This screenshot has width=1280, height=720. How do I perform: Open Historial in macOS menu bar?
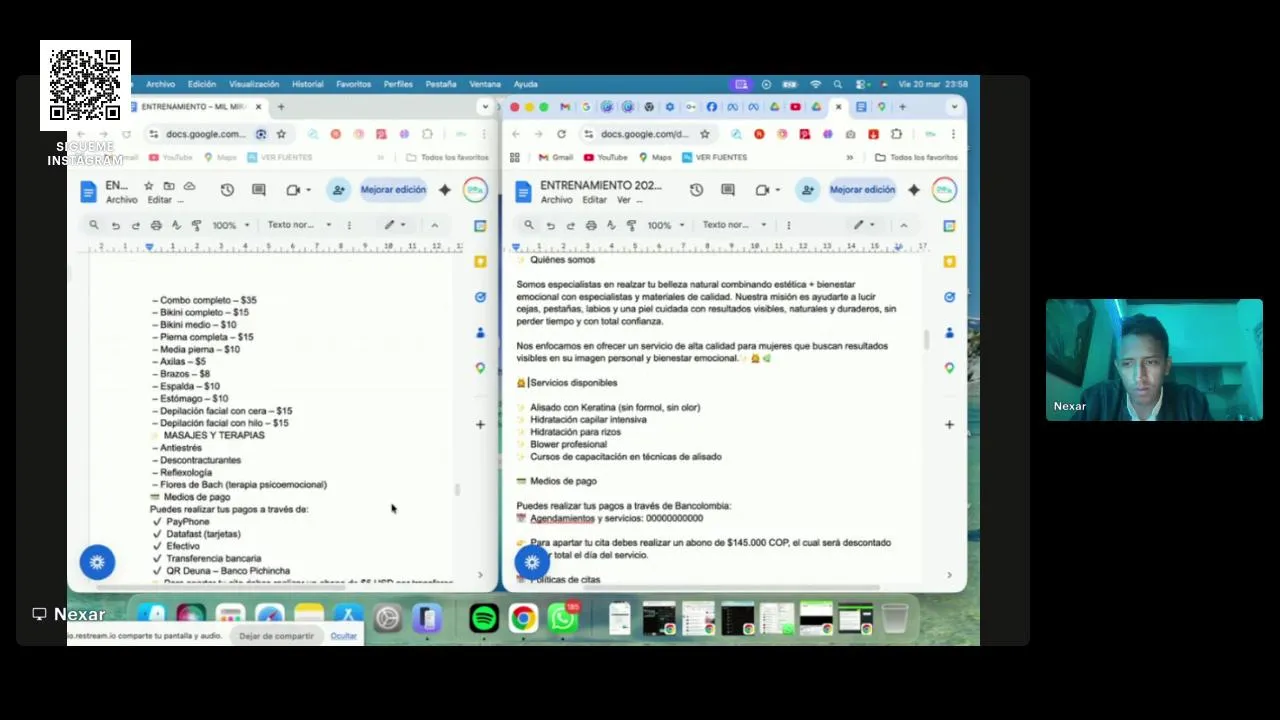[307, 84]
